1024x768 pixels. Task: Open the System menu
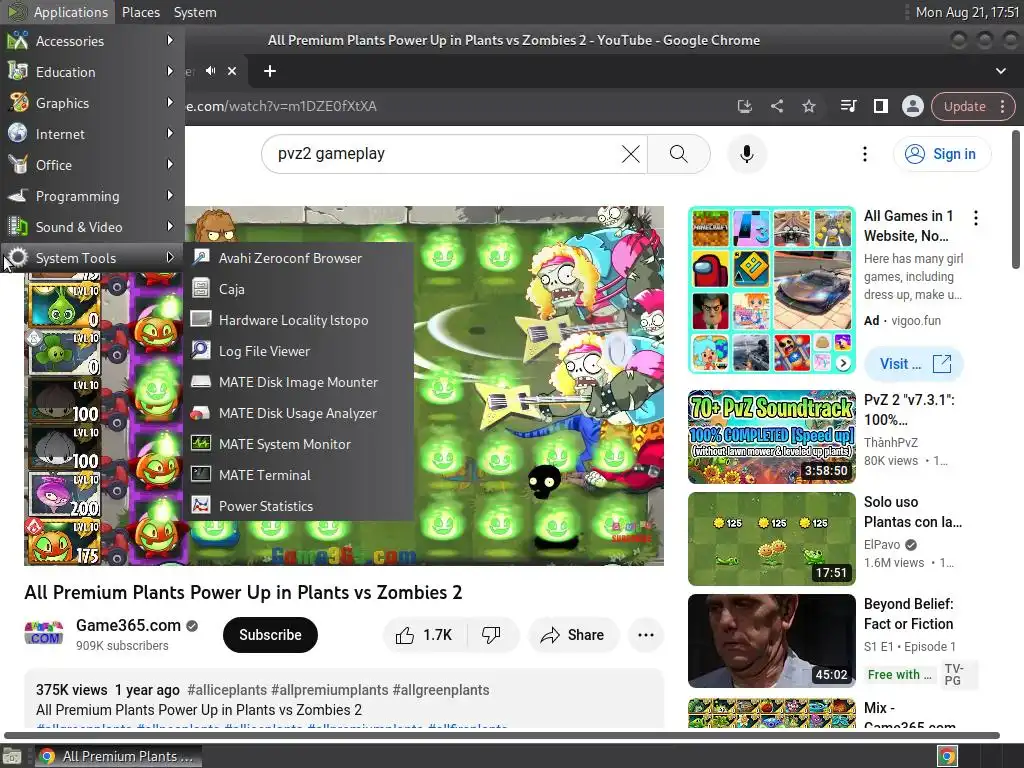coord(195,12)
